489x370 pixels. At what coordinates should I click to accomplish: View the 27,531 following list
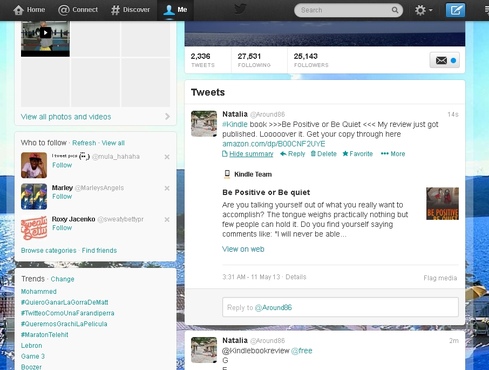[254, 60]
